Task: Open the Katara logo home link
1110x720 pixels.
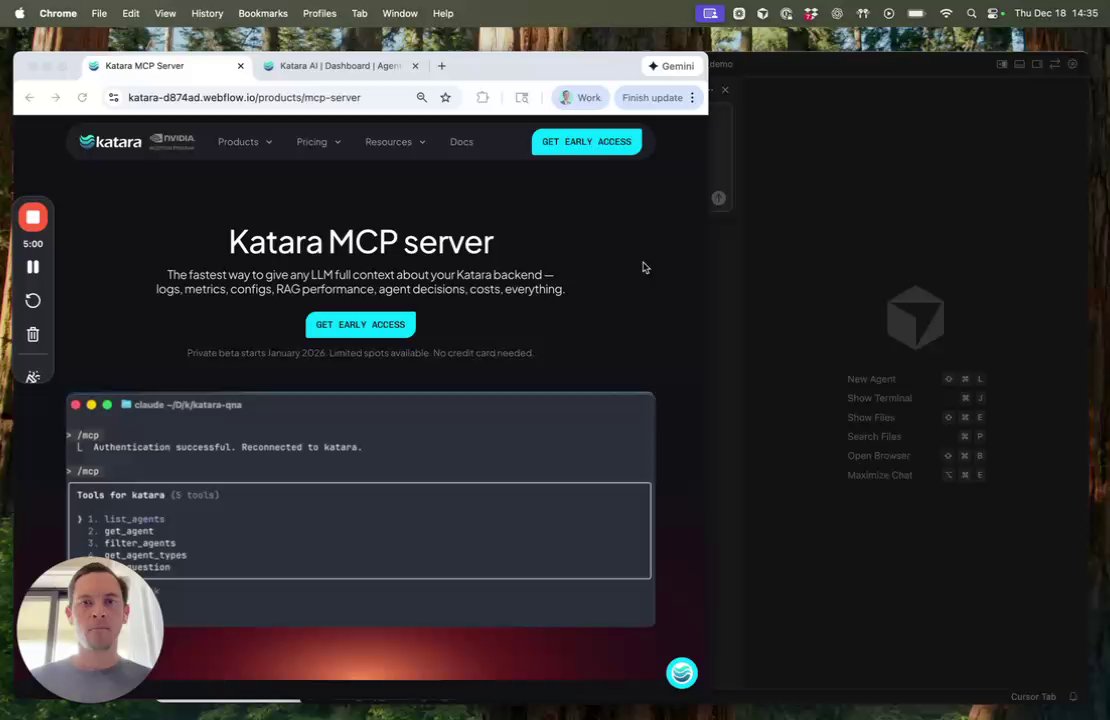Action: 110,142
